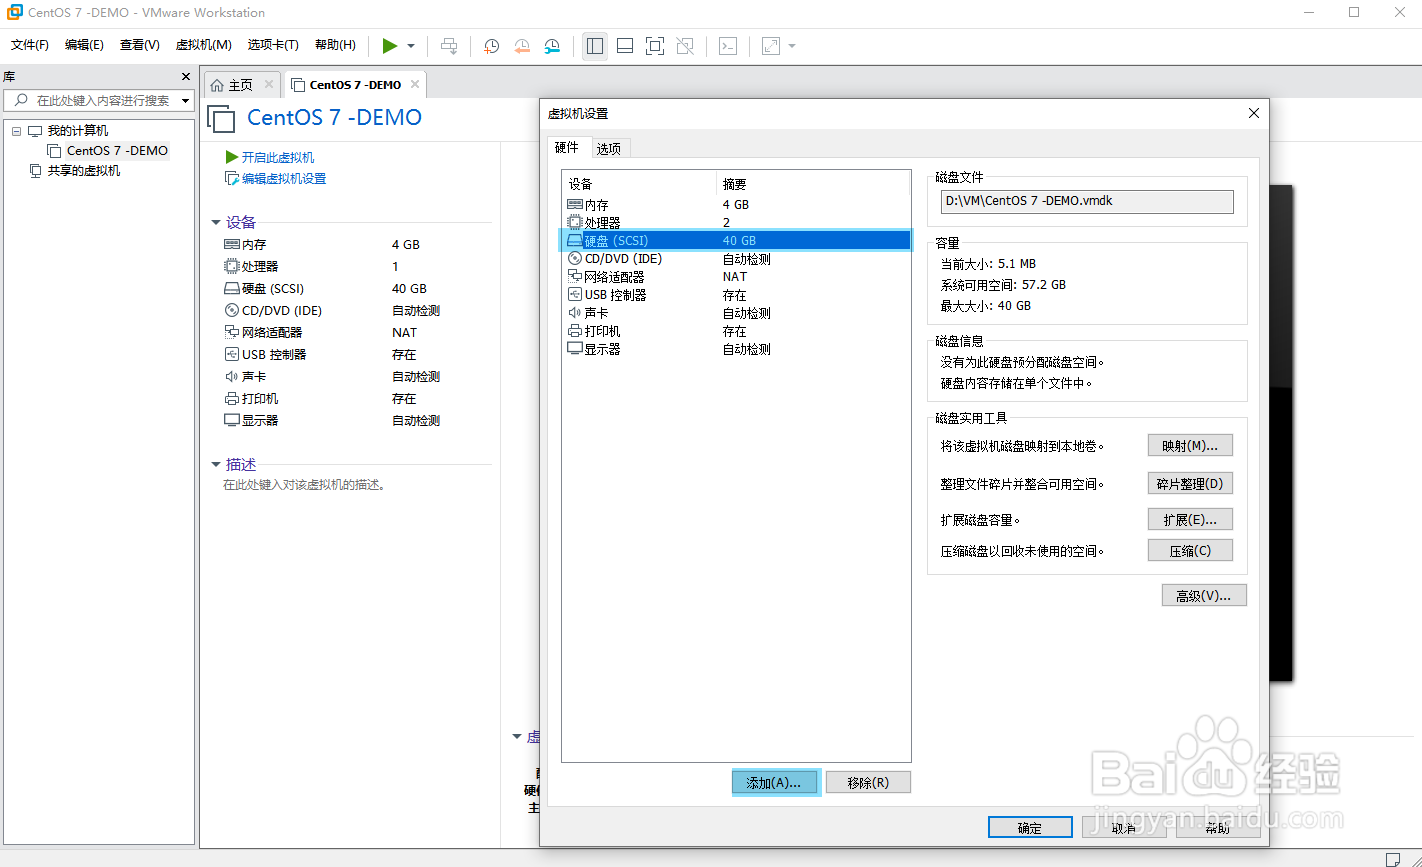1422x867 pixels.
Task: Click the 压缩(C) button
Action: click(x=1189, y=551)
